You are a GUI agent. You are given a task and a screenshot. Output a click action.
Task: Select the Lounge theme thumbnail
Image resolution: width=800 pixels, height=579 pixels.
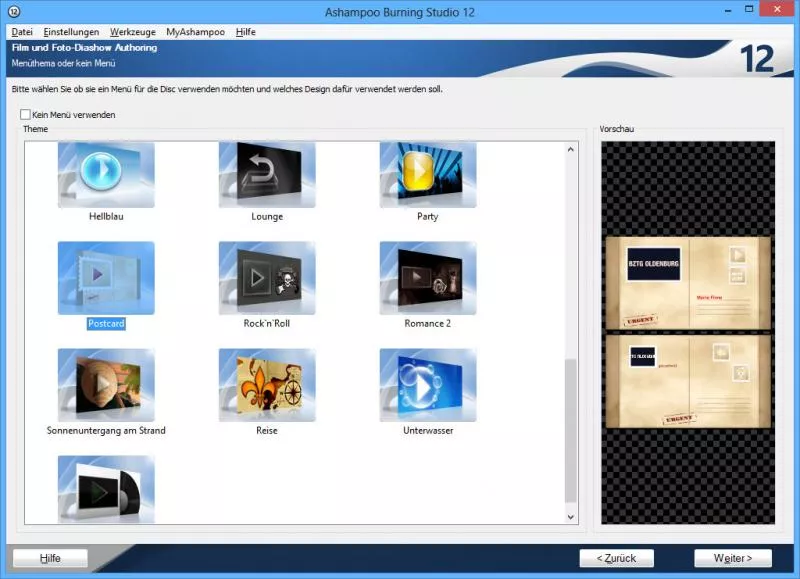pos(267,174)
